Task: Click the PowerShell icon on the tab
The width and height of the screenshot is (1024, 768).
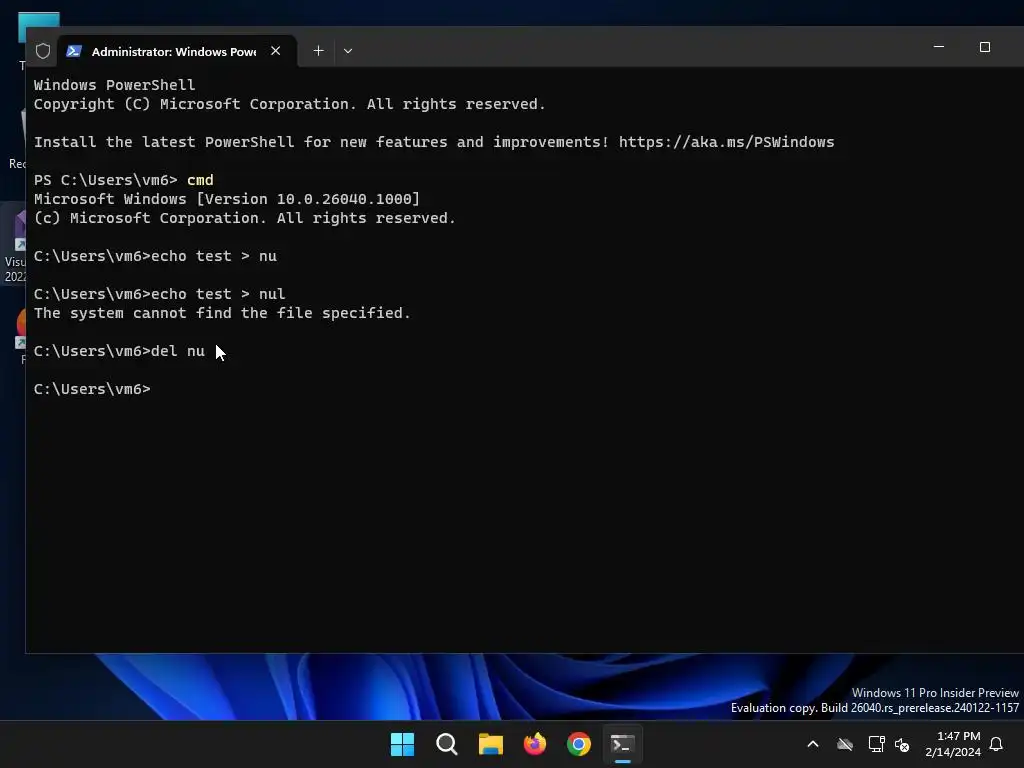Action: 74,51
